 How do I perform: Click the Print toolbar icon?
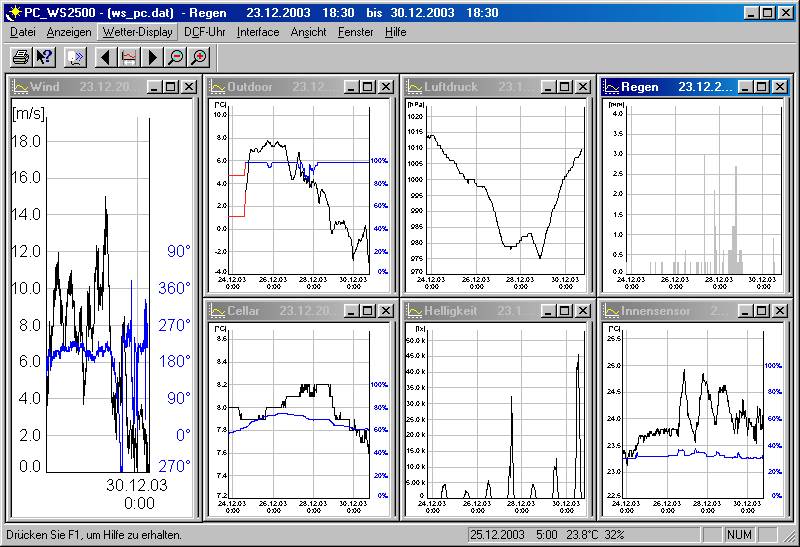click(x=21, y=57)
